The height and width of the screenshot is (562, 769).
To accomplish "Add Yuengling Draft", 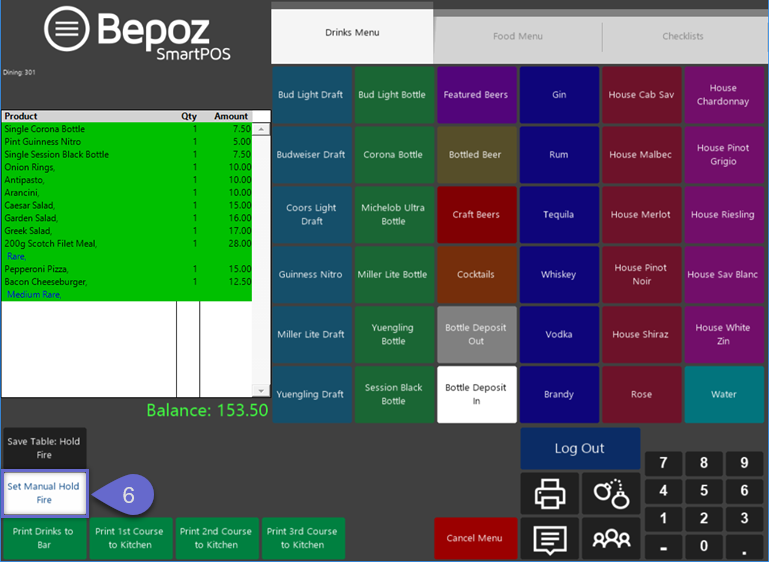I will [312, 394].
